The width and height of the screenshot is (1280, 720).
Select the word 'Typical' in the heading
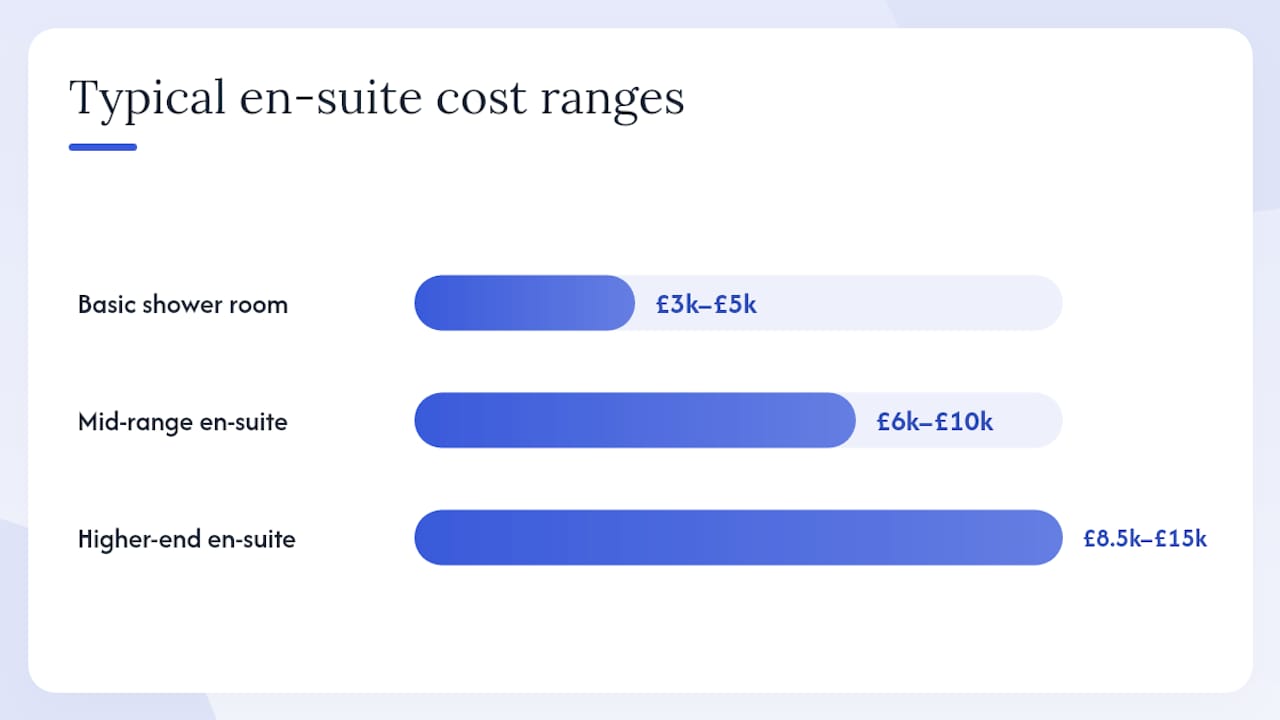[148, 100]
